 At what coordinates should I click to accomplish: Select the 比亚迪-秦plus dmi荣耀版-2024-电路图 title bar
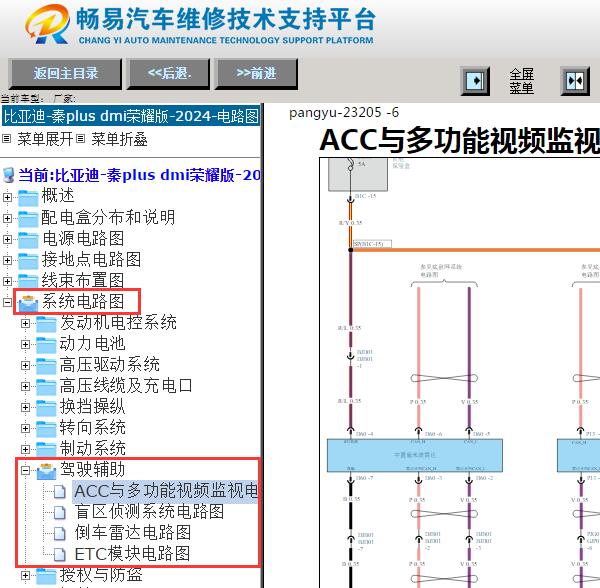coord(131,116)
